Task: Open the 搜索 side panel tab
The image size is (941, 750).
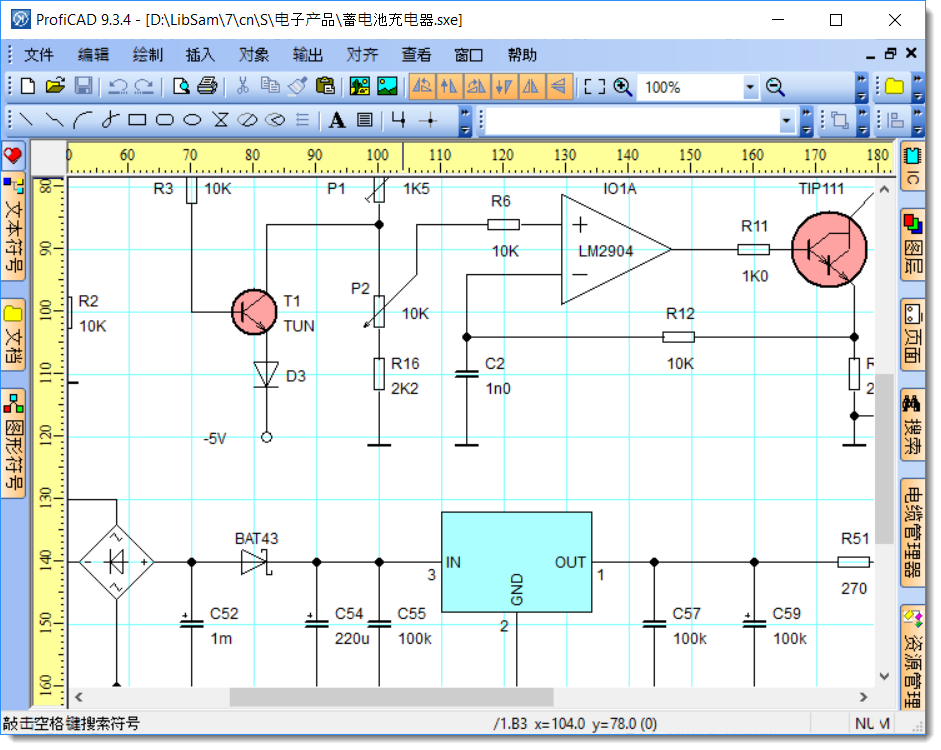Action: [912, 425]
